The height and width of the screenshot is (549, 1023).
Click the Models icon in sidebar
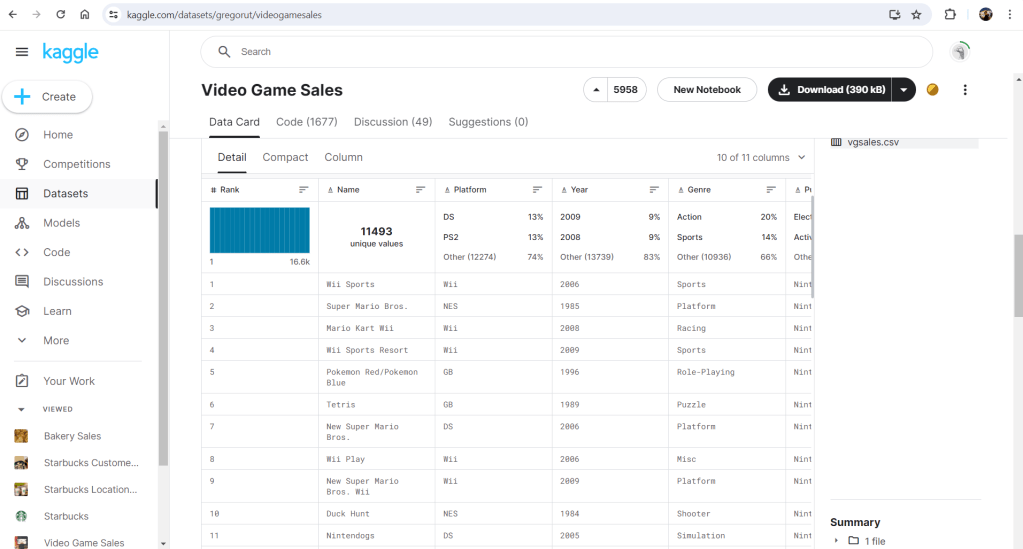tap(22, 223)
